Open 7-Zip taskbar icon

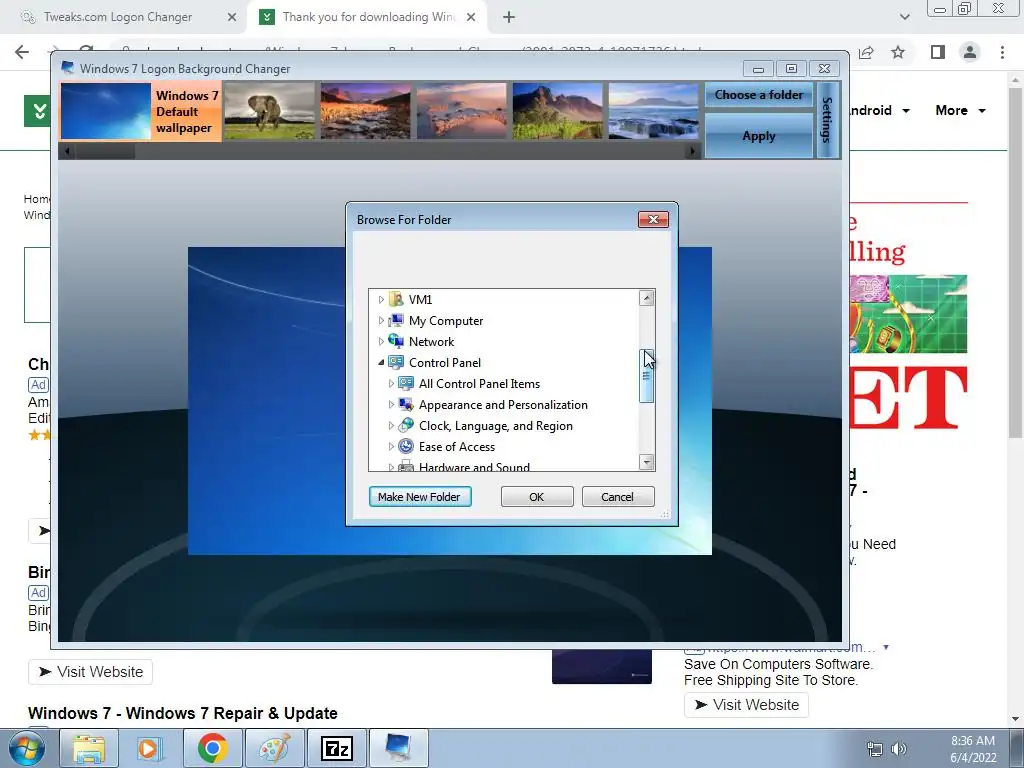click(x=337, y=748)
